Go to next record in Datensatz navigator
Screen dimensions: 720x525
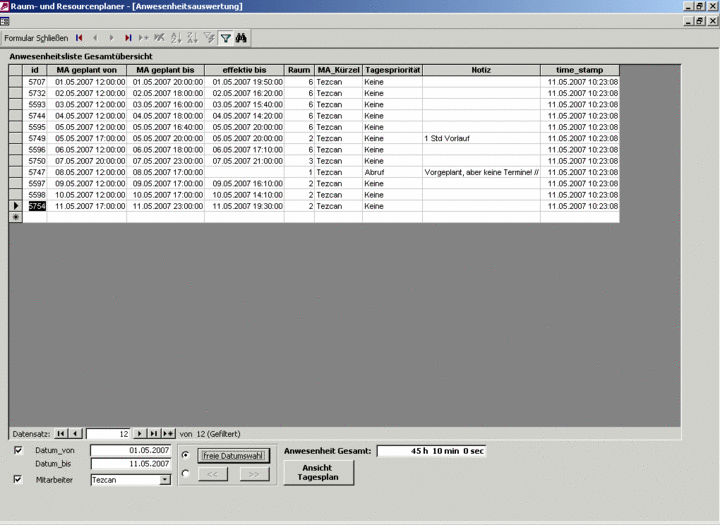140,434
